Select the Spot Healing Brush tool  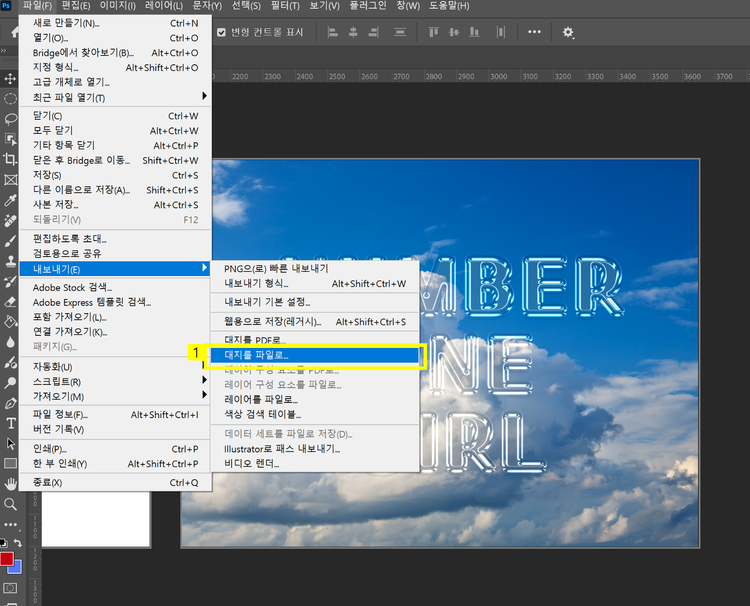[x=10, y=220]
